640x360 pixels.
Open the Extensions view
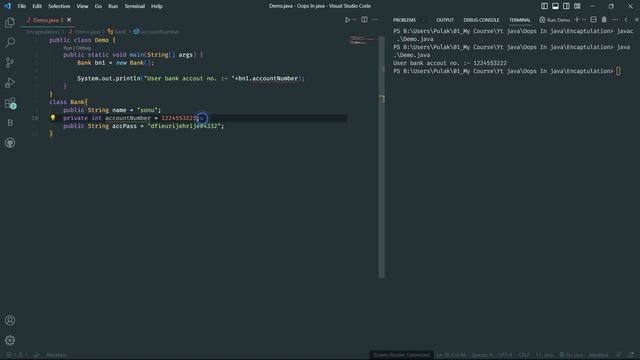[10, 103]
